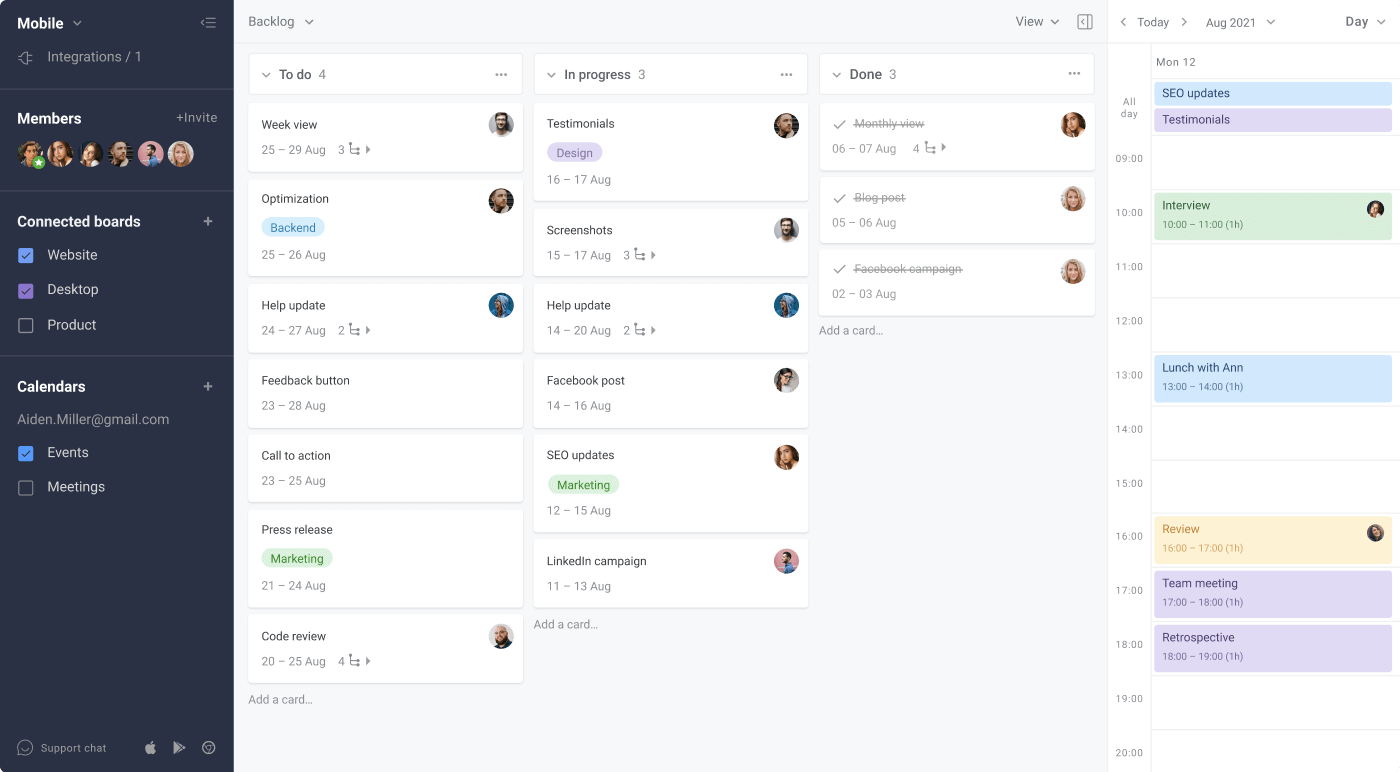Add a new connected board
Viewport: 1400px width, 772px height.
pos(208,221)
